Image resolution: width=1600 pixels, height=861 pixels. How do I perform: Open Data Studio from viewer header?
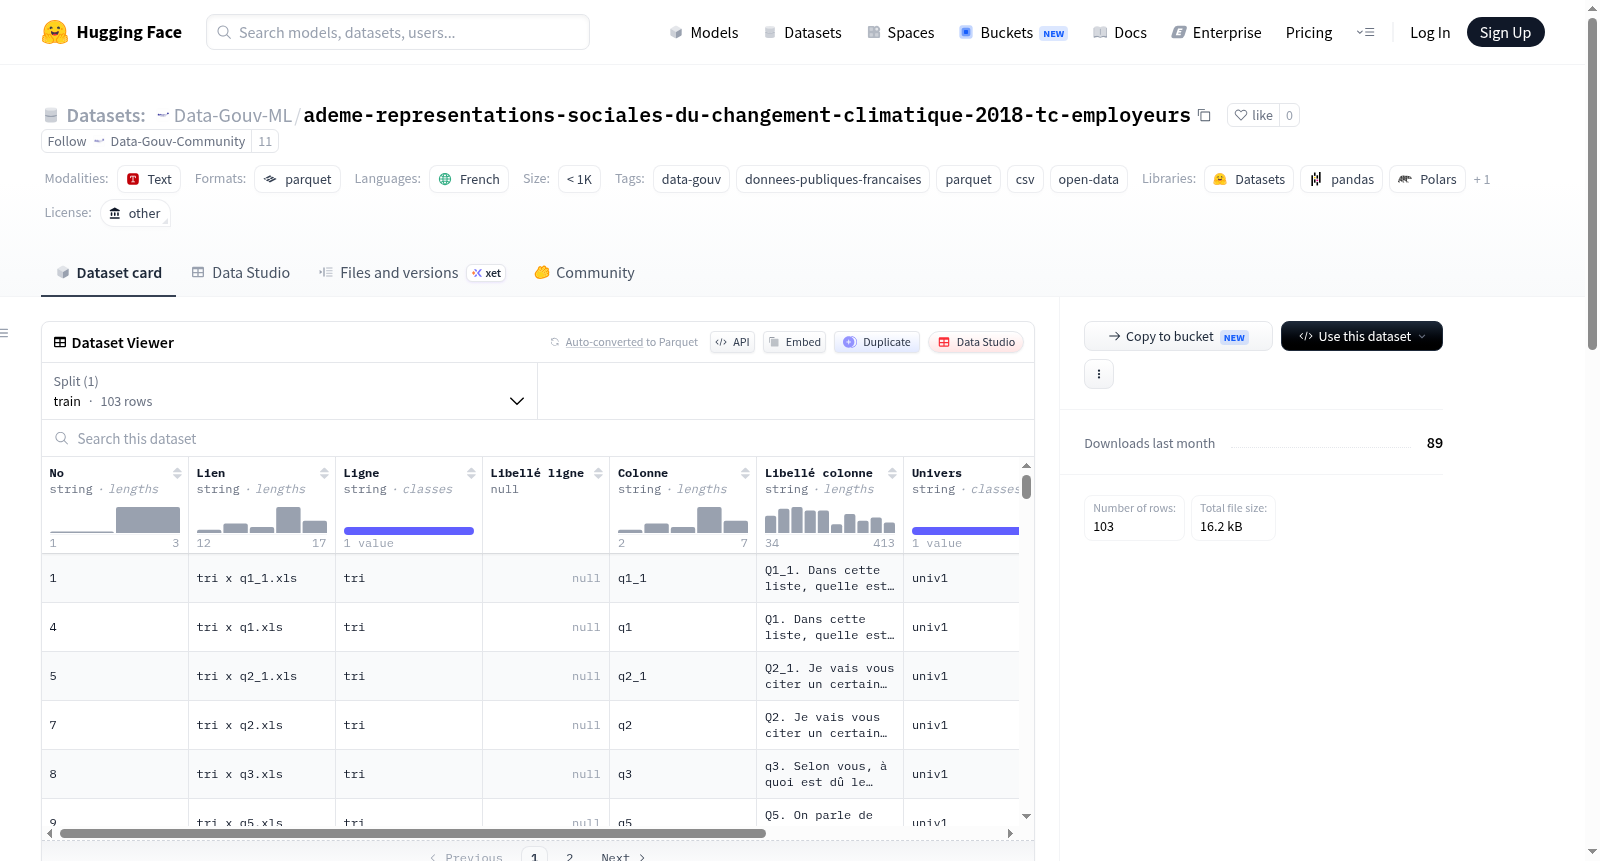(976, 342)
